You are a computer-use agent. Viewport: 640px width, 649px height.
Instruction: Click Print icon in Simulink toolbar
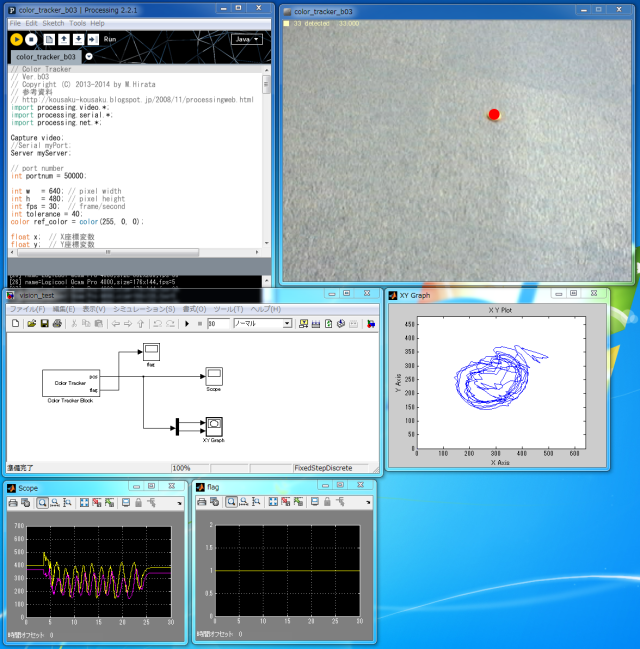point(57,323)
